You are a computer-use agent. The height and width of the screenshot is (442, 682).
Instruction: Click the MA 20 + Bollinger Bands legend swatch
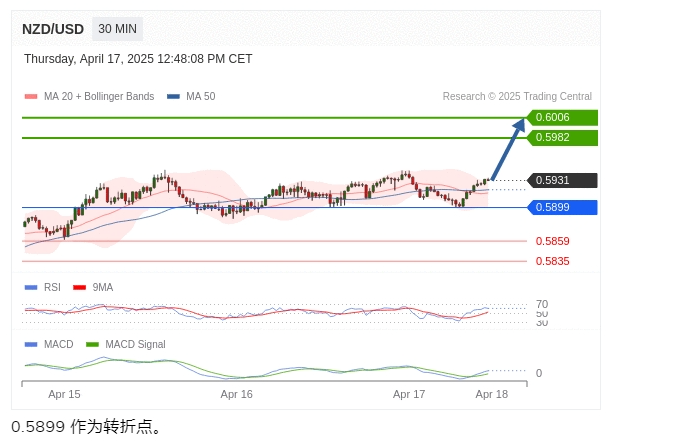point(31,97)
